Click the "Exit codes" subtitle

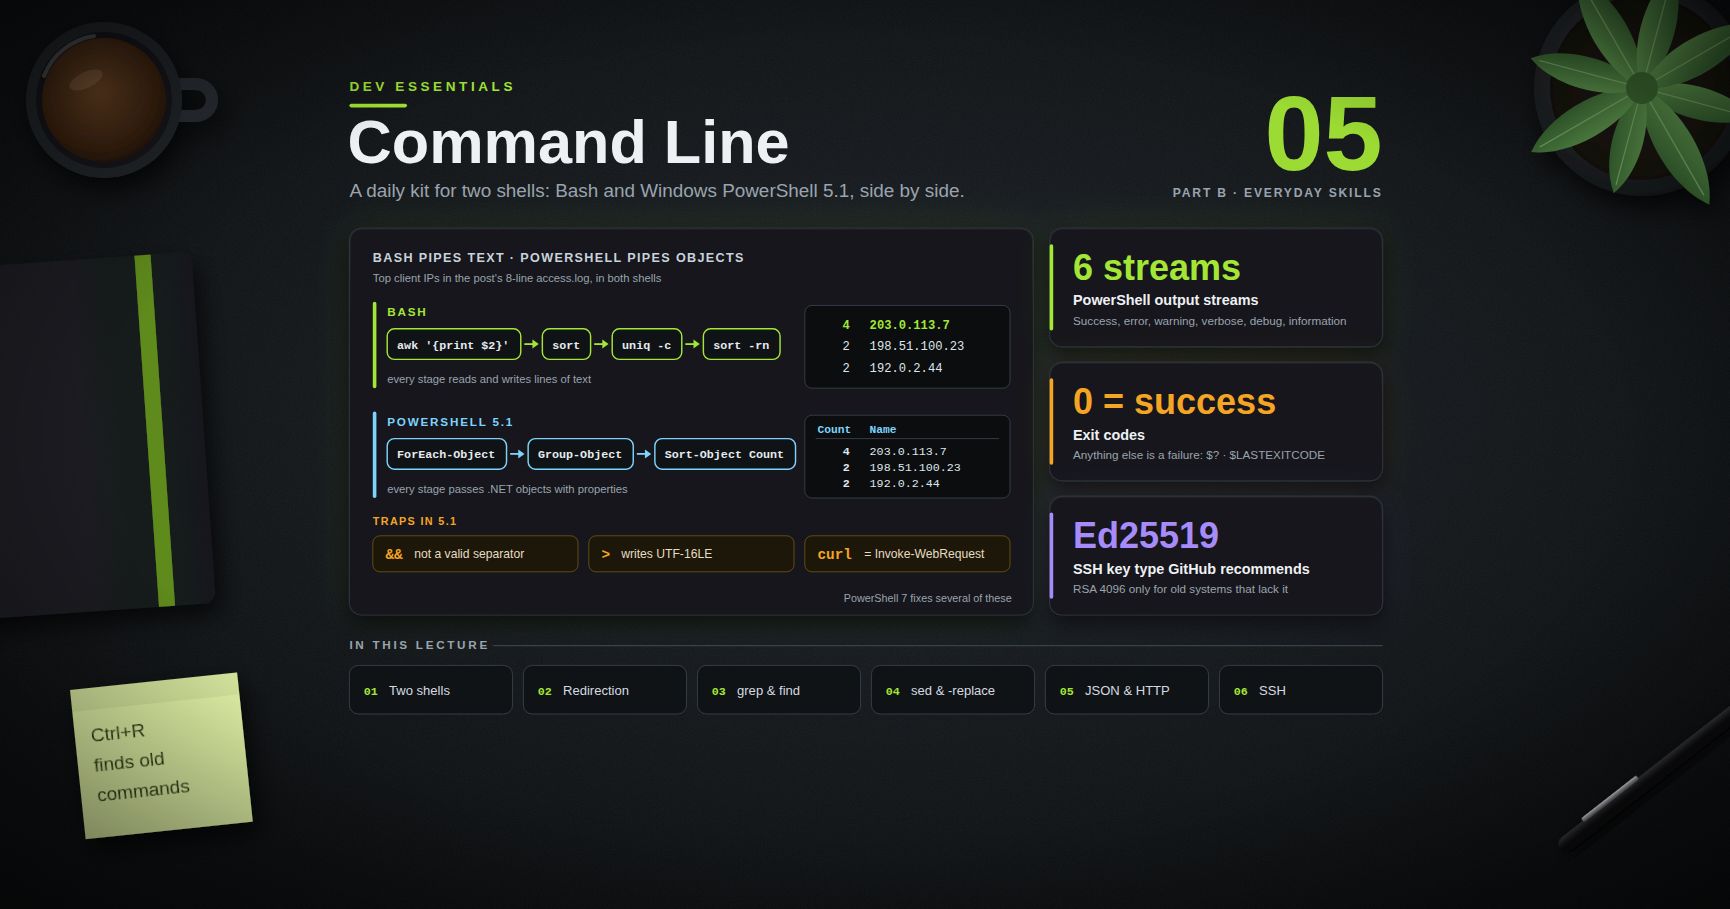coord(1109,435)
